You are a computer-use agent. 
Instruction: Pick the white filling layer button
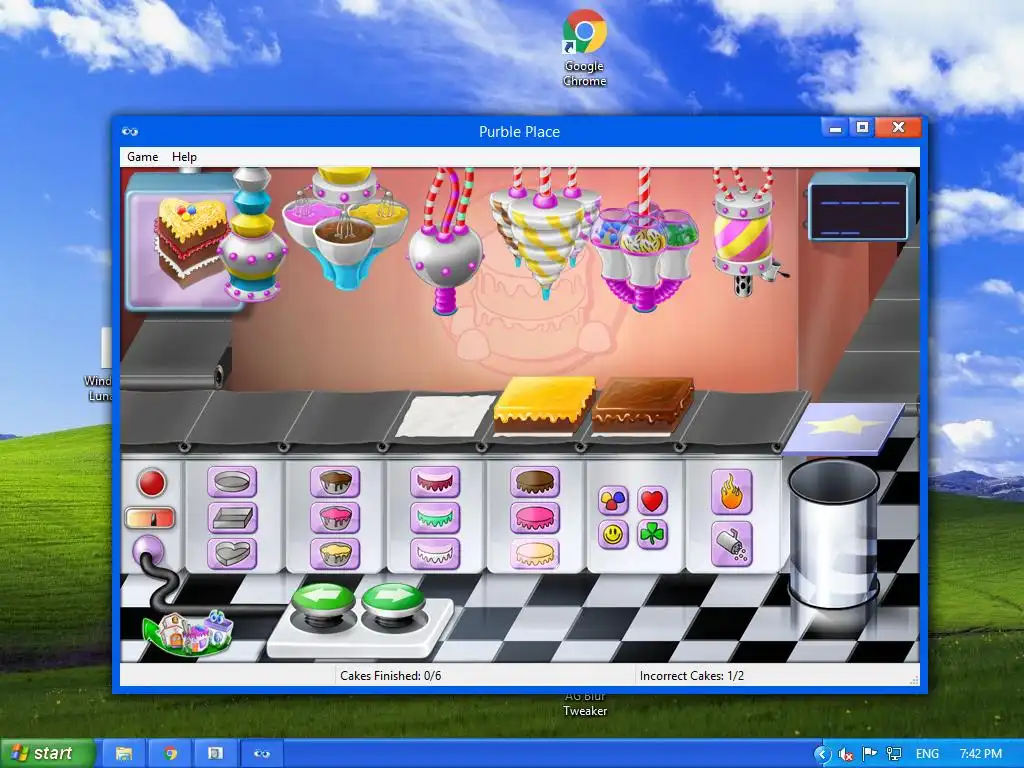tap(435, 553)
